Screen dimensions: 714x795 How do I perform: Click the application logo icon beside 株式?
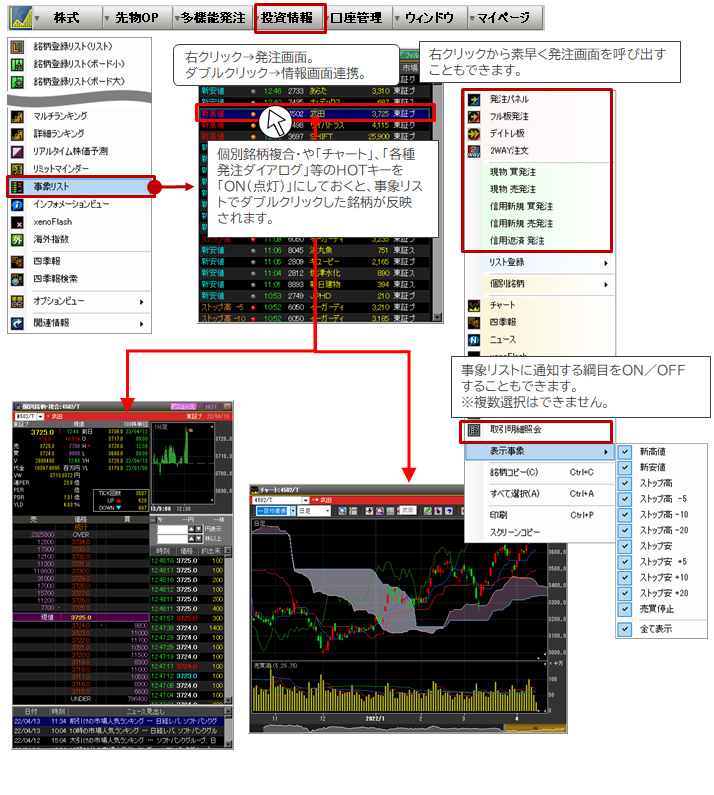click(21, 18)
